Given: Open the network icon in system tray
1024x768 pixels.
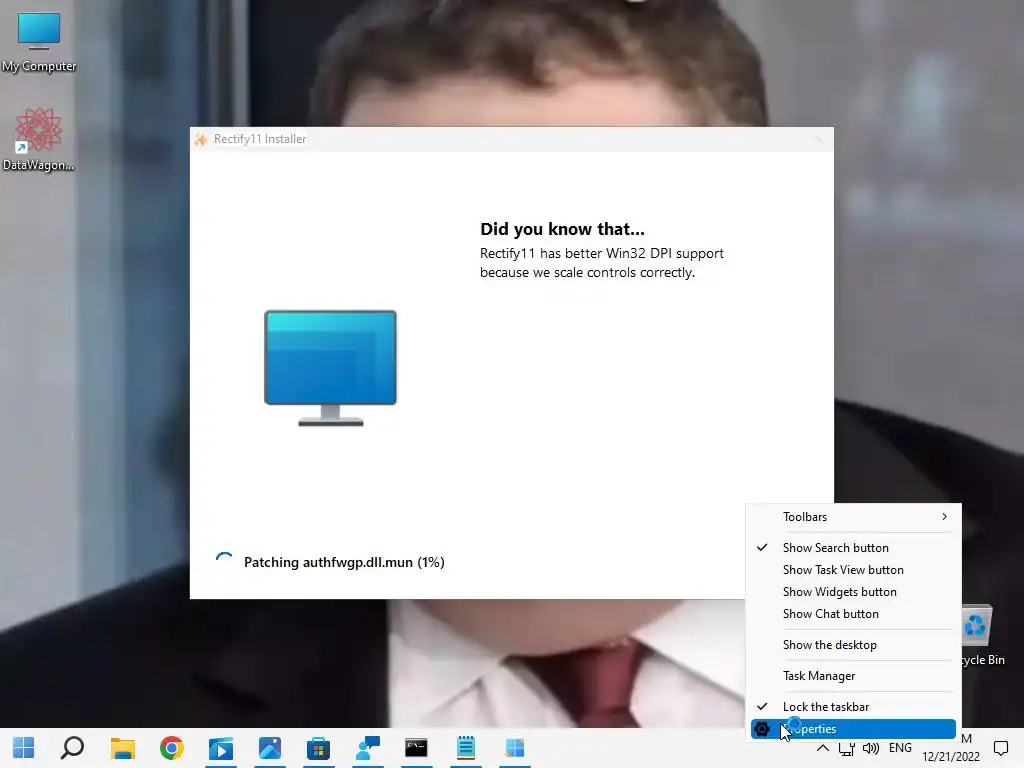Looking at the screenshot, I should (x=846, y=748).
